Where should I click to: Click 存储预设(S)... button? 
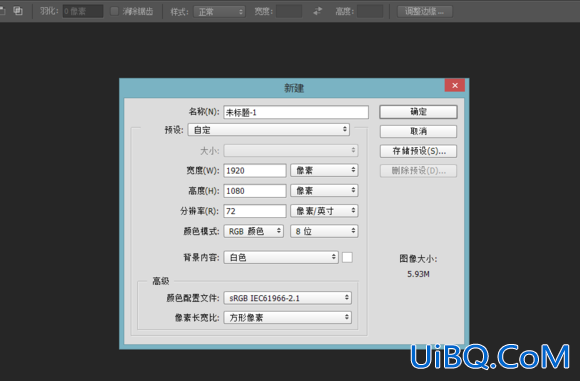coord(418,151)
